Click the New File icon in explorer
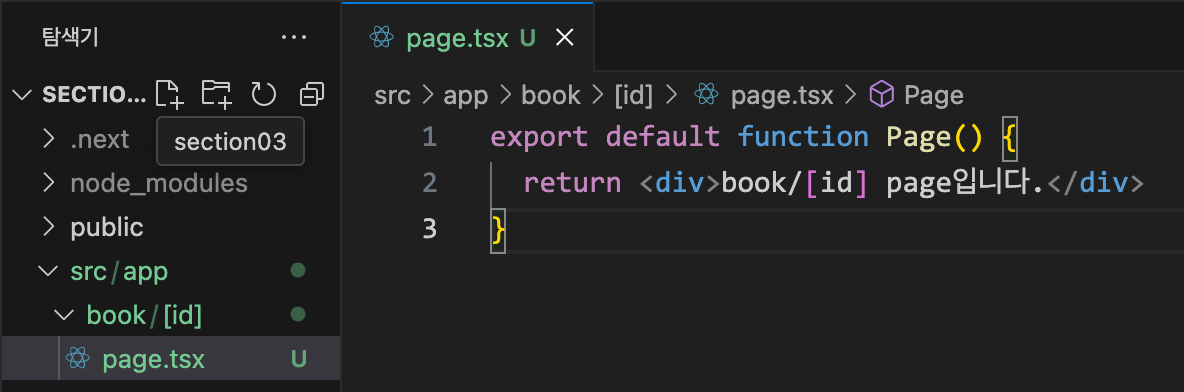This screenshot has height=392, width=1184. coord(170,94)
